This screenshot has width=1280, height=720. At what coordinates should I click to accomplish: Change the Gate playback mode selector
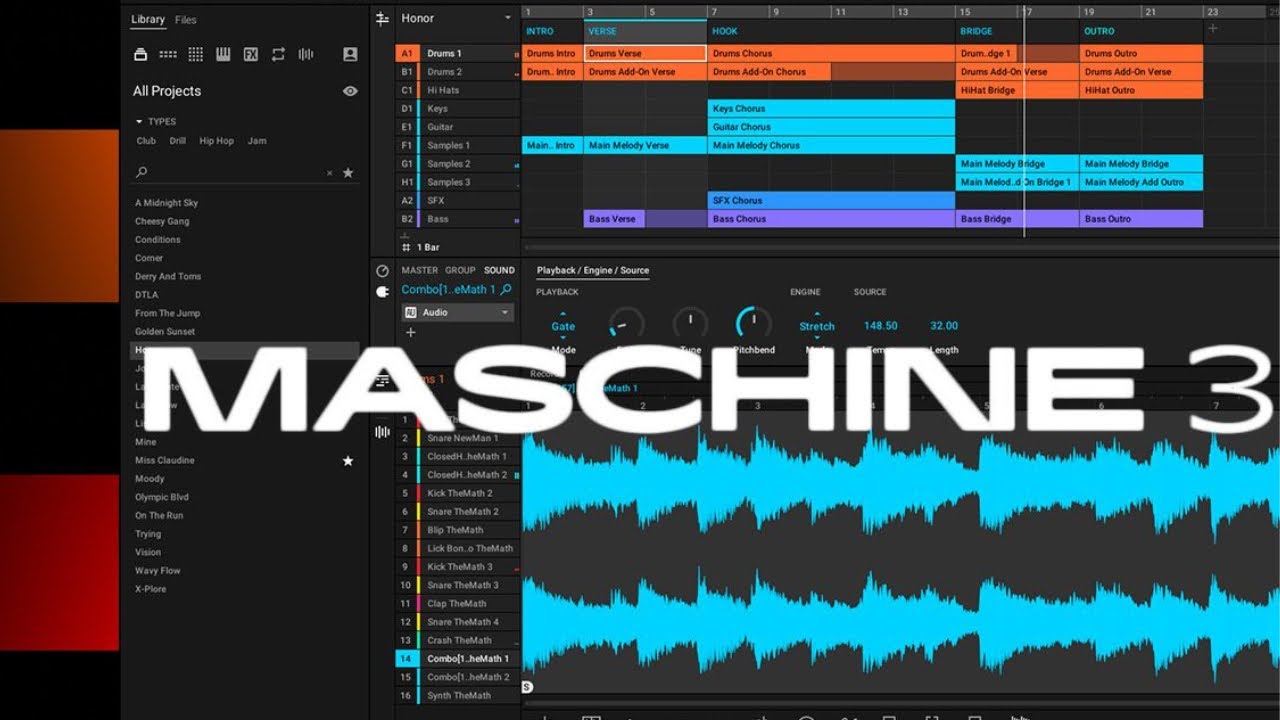coord(563,326)
